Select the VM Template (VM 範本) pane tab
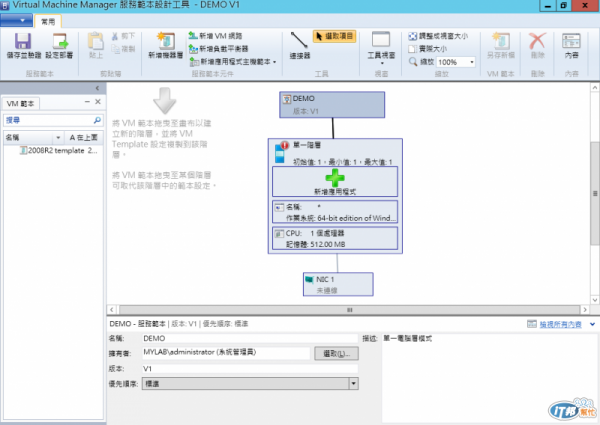This screenshot has height=425, width=600. [x=21, y=104]
